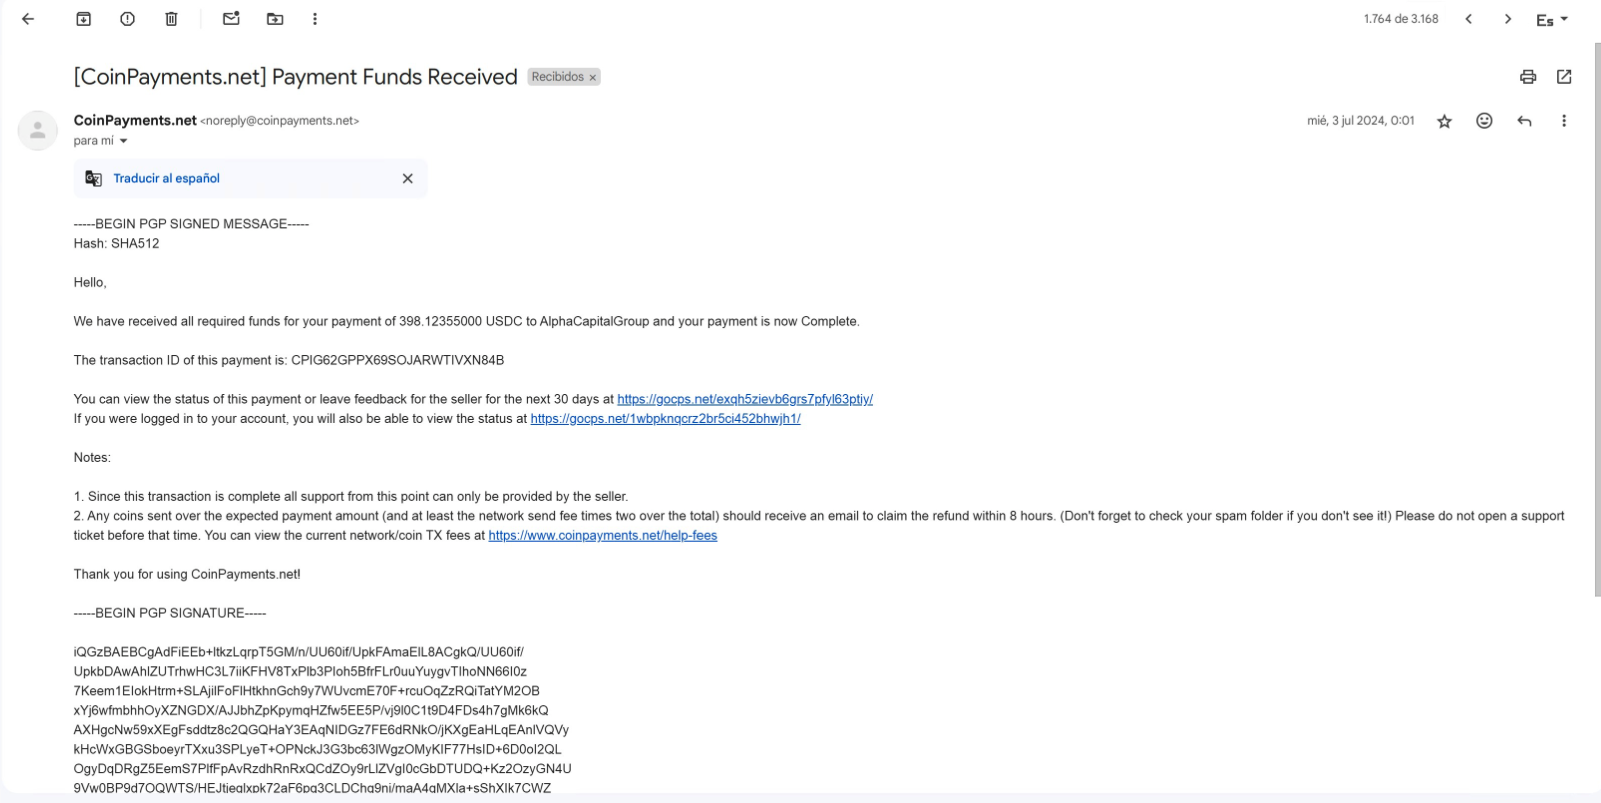Open the Move to folder icon
The height and width of the screenshot is (803, 1601).
coord(275,19)
